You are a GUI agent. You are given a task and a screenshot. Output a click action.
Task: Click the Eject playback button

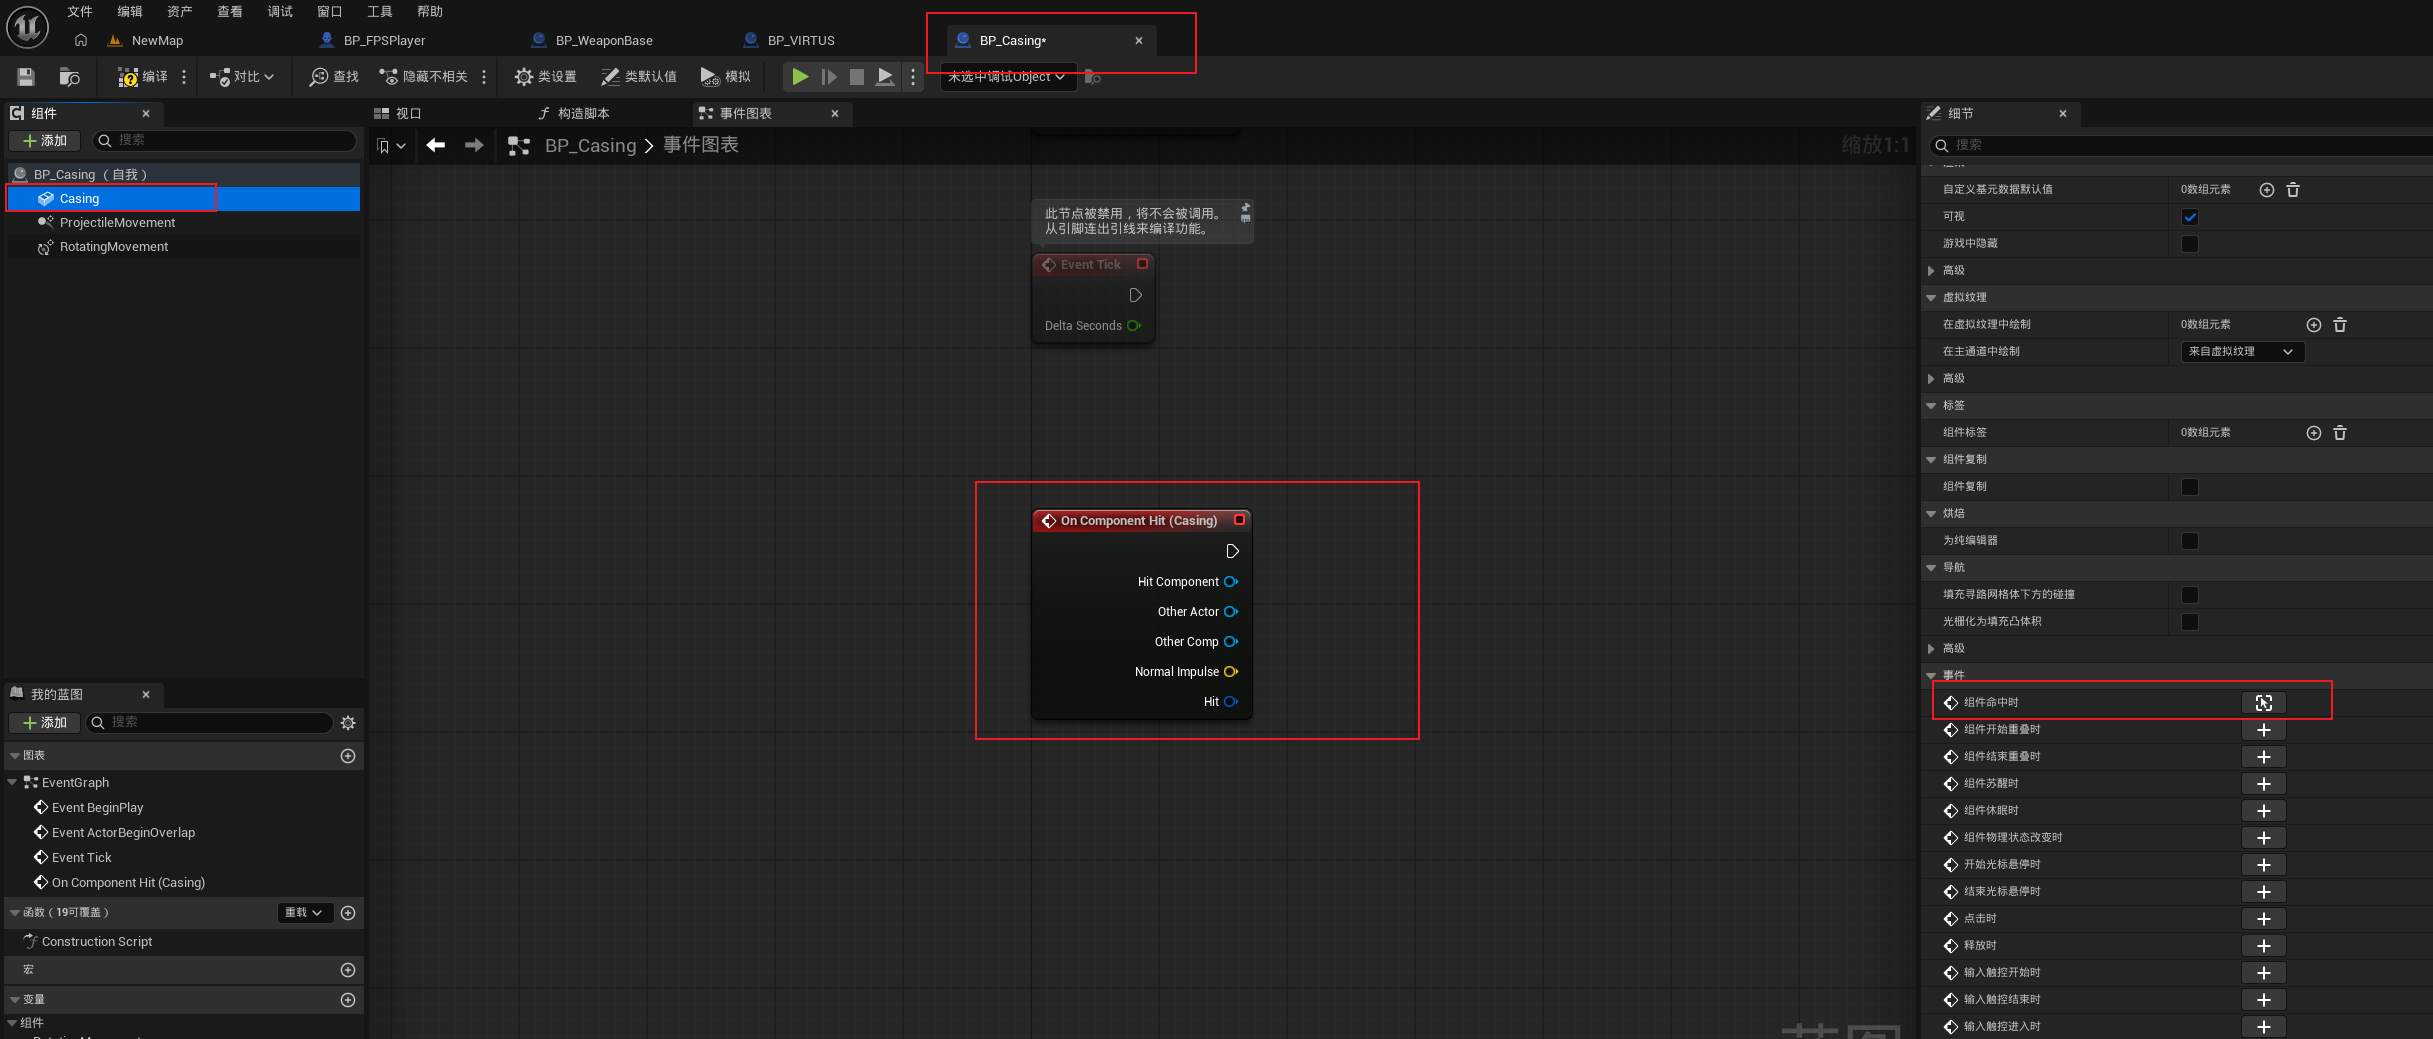click(x=885, y=77)
